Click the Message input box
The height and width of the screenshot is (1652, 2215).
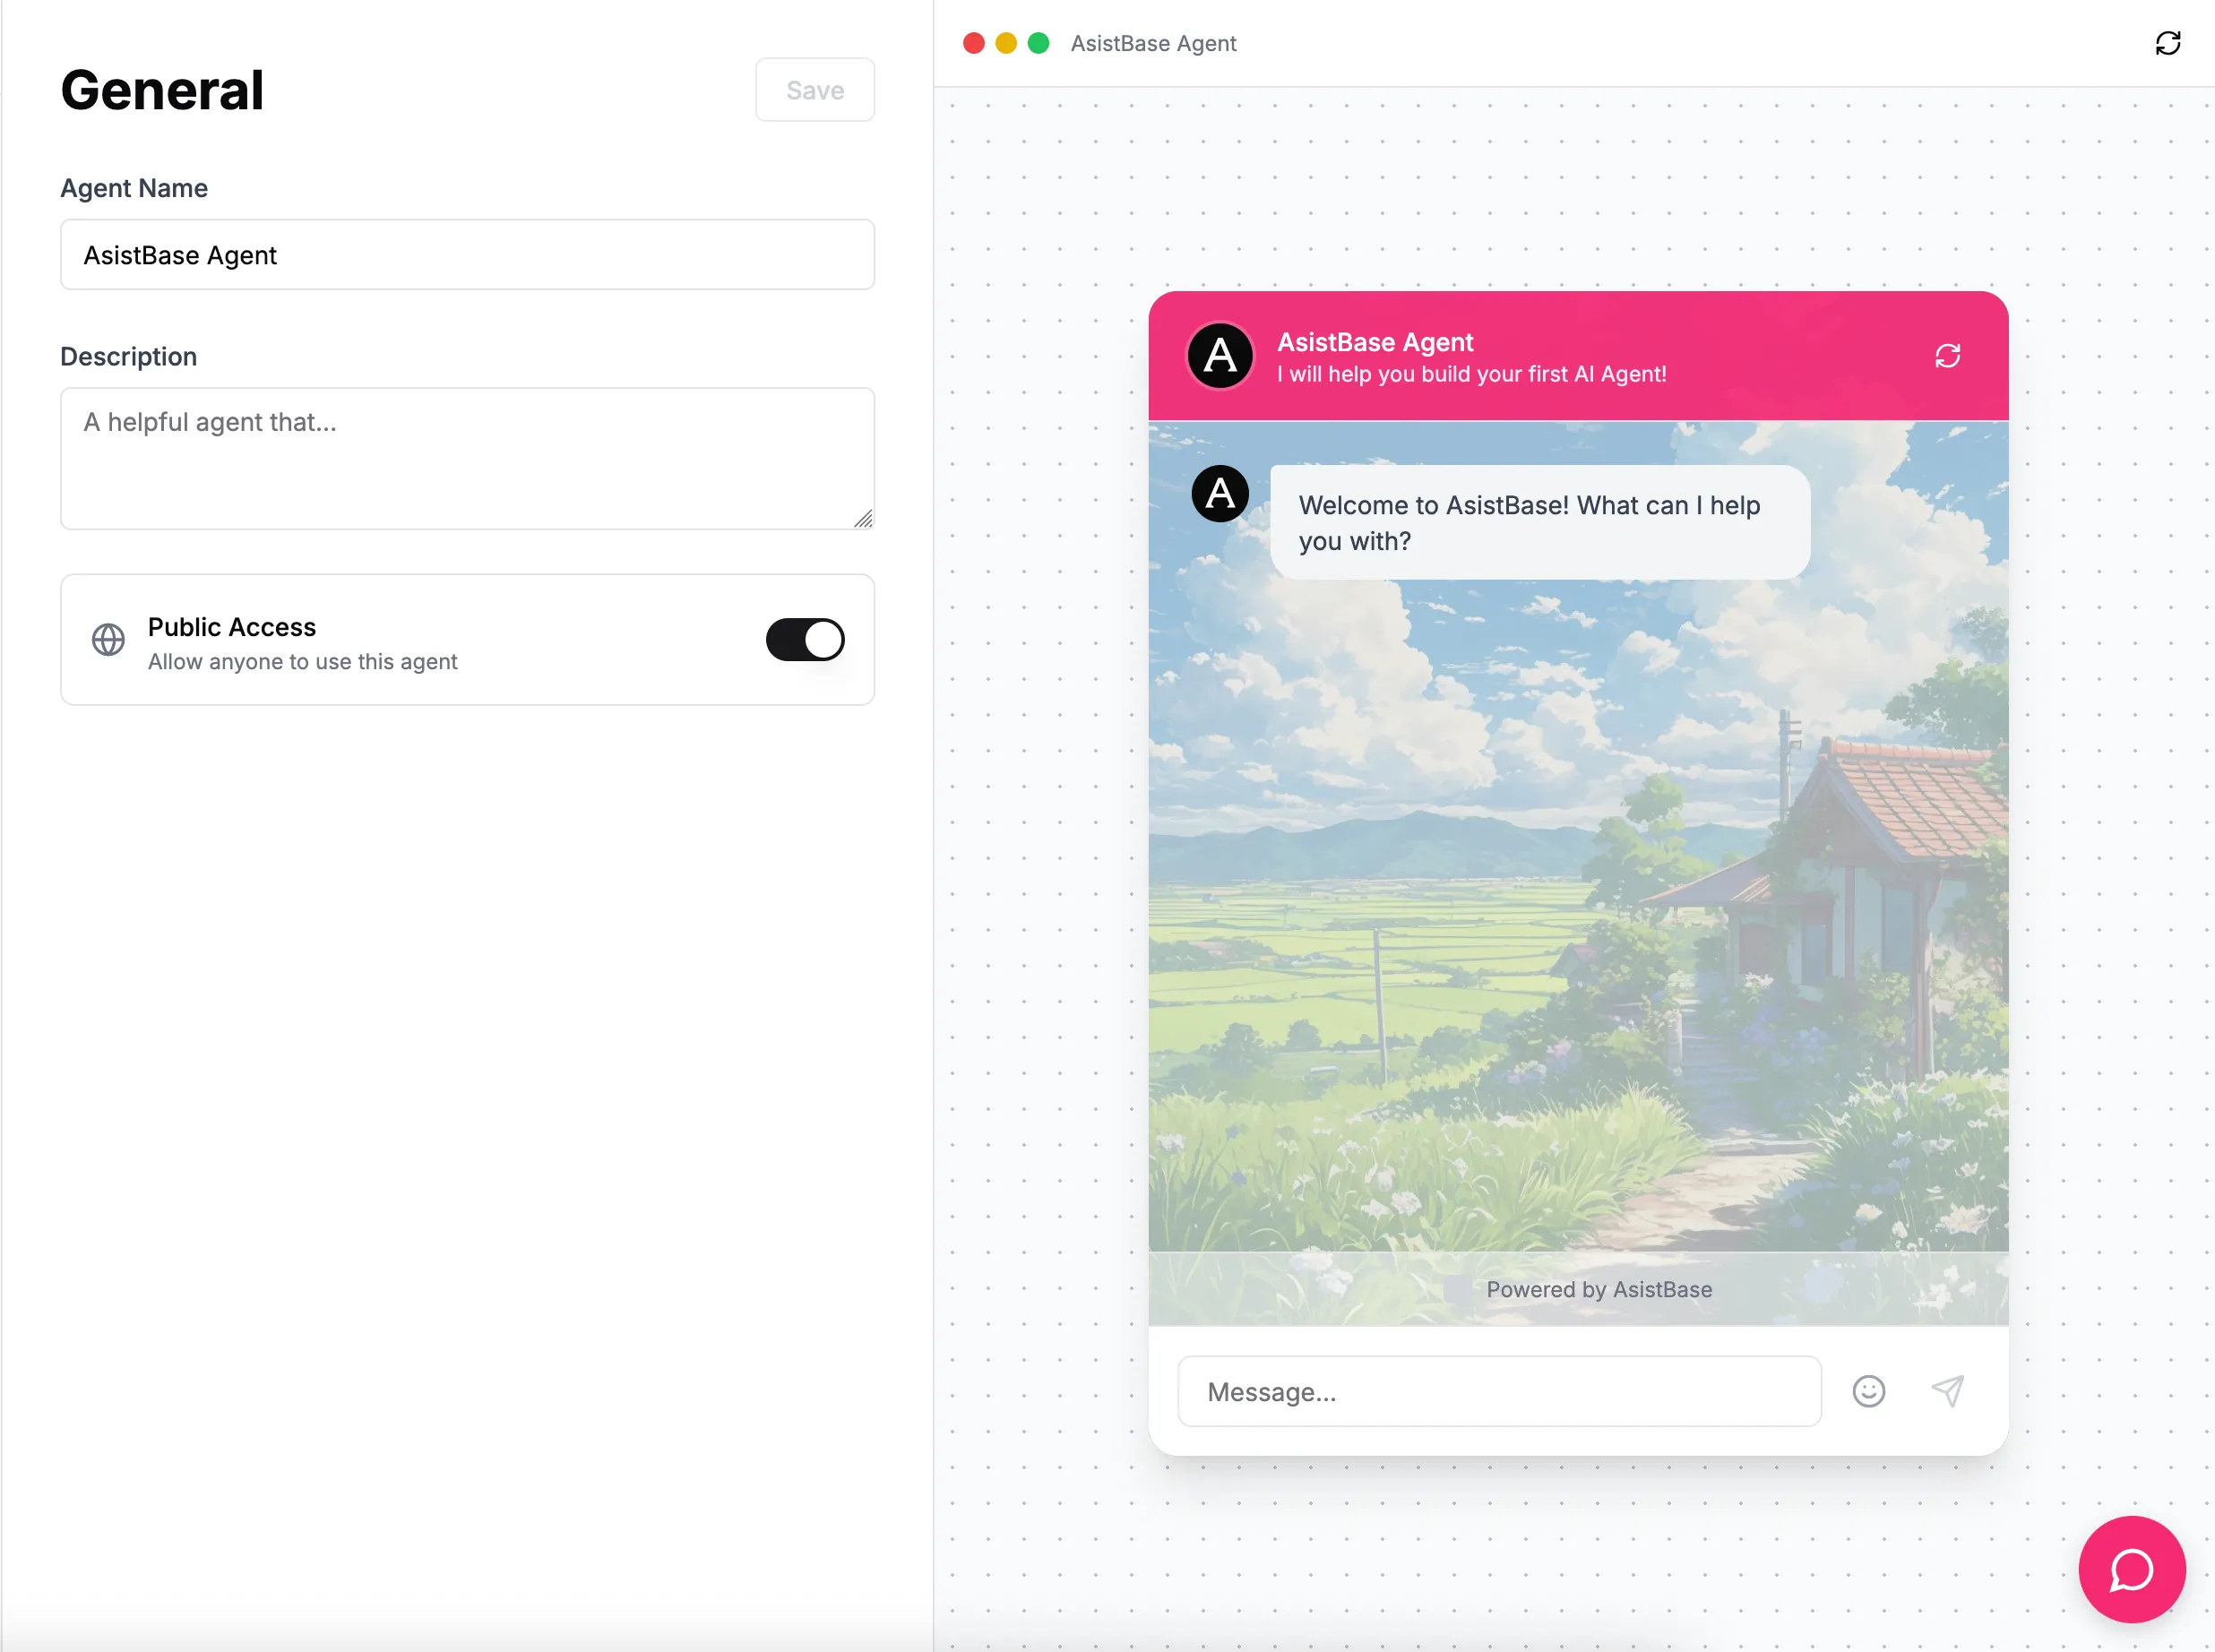pos(1500,1391)
